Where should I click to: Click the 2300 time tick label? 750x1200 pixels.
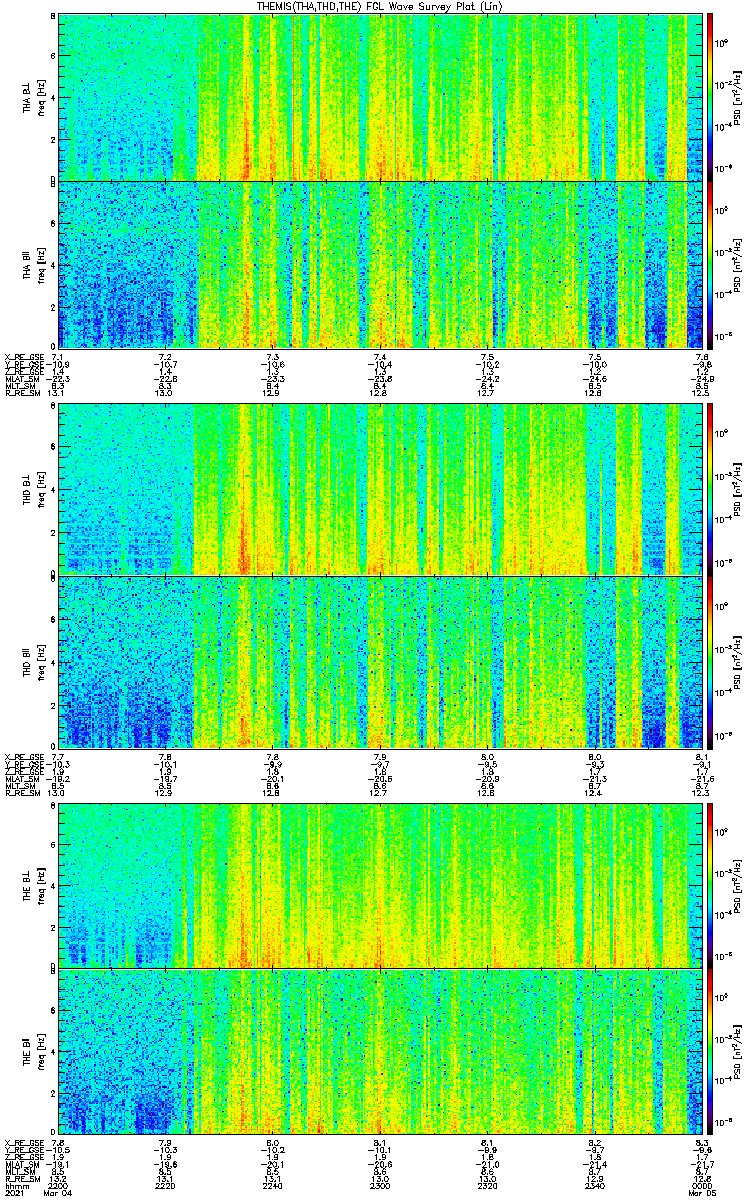tap(380, 1186)
